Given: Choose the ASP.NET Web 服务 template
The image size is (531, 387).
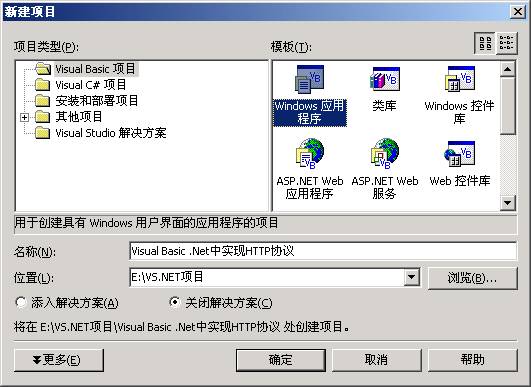Looking at the screenshot, I should [384, 154].
